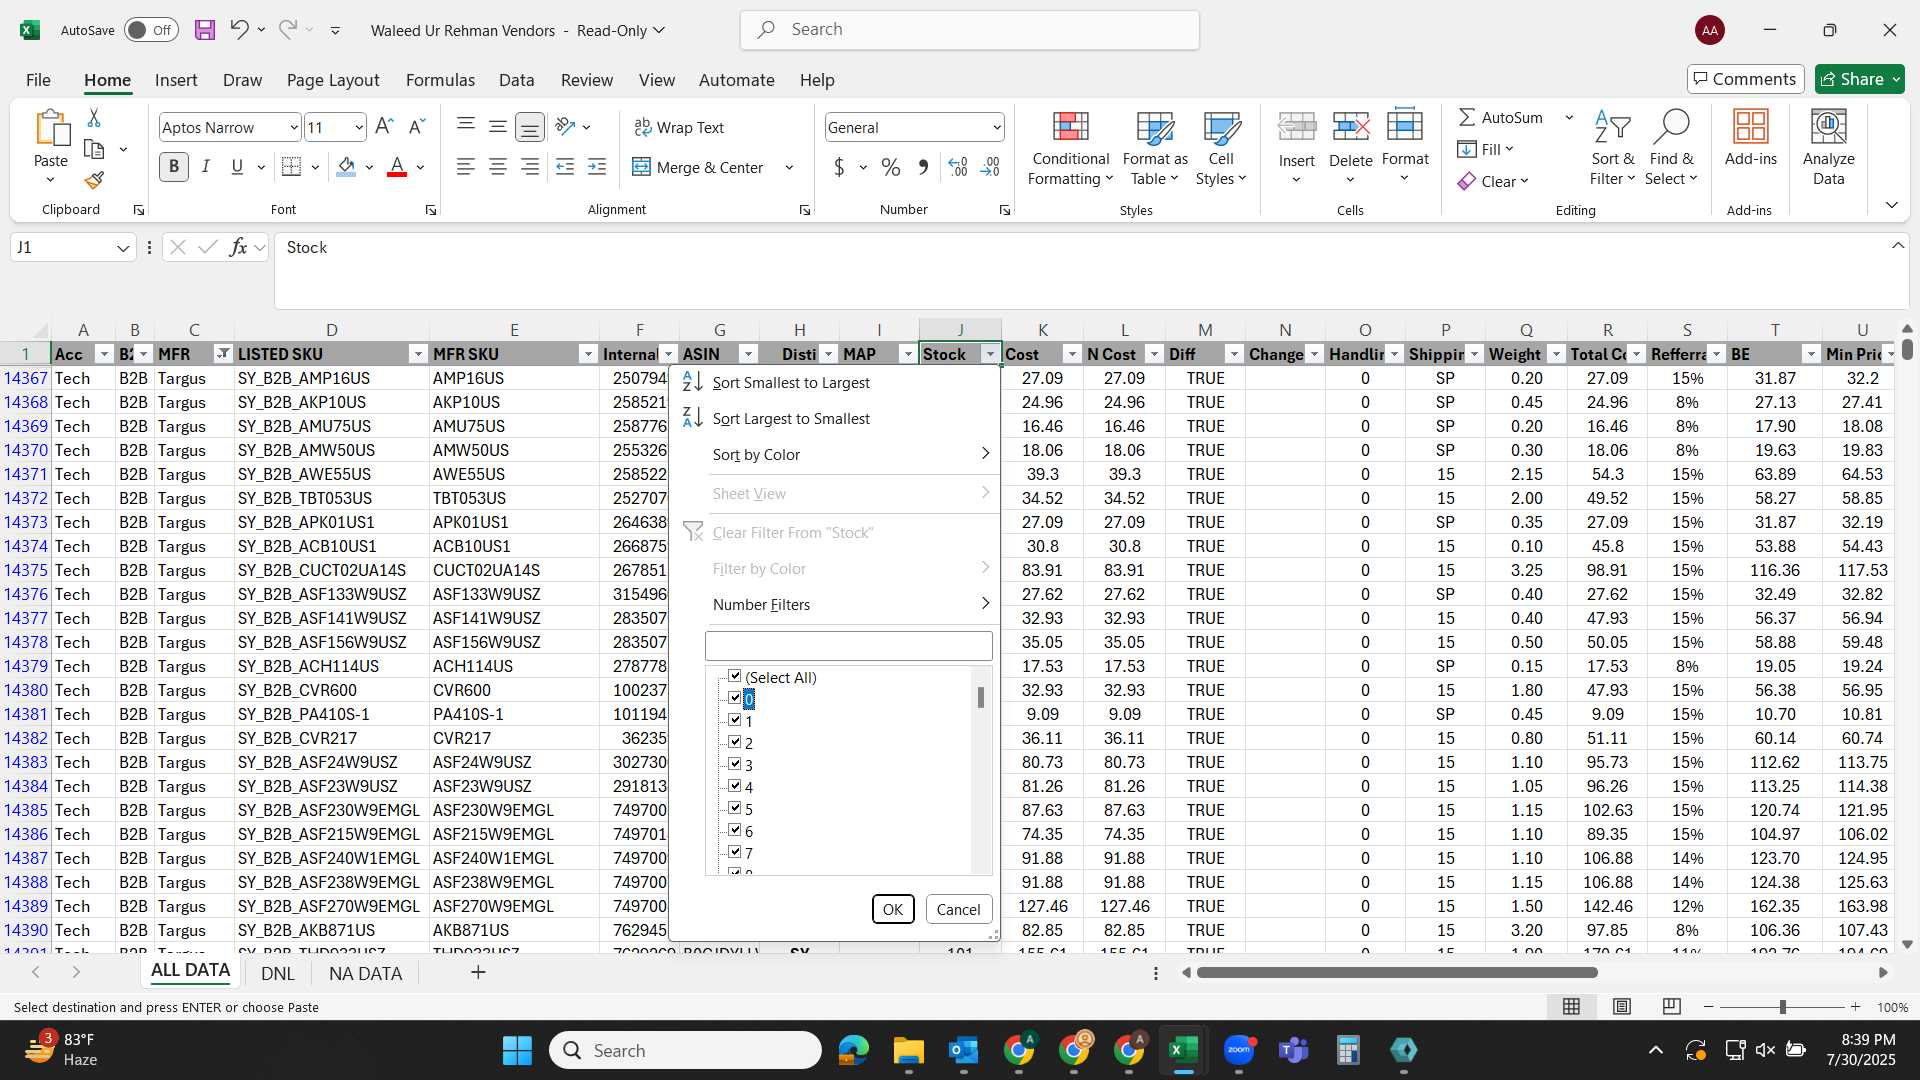Click Increase Font Size icon
Image resolution: width=1920 pixels, height=1080 pixels.
point(384,127)
